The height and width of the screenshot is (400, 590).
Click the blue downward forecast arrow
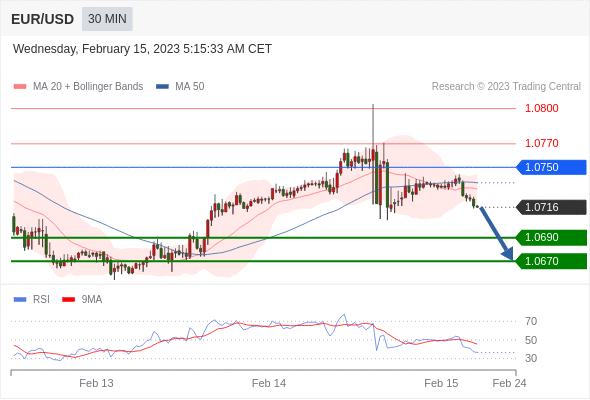[496, 233]
